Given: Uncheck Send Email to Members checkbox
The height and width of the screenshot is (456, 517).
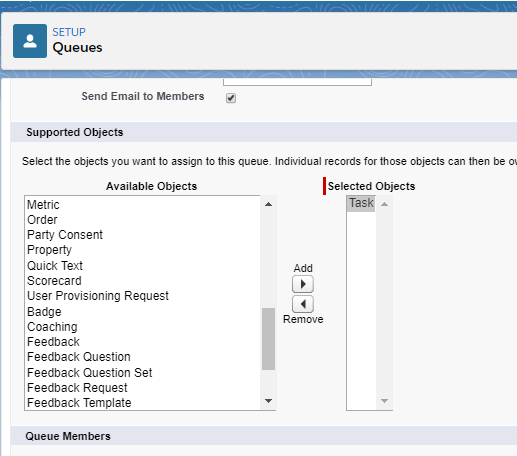Looking at the screenshot, I should tap(231, 98).
